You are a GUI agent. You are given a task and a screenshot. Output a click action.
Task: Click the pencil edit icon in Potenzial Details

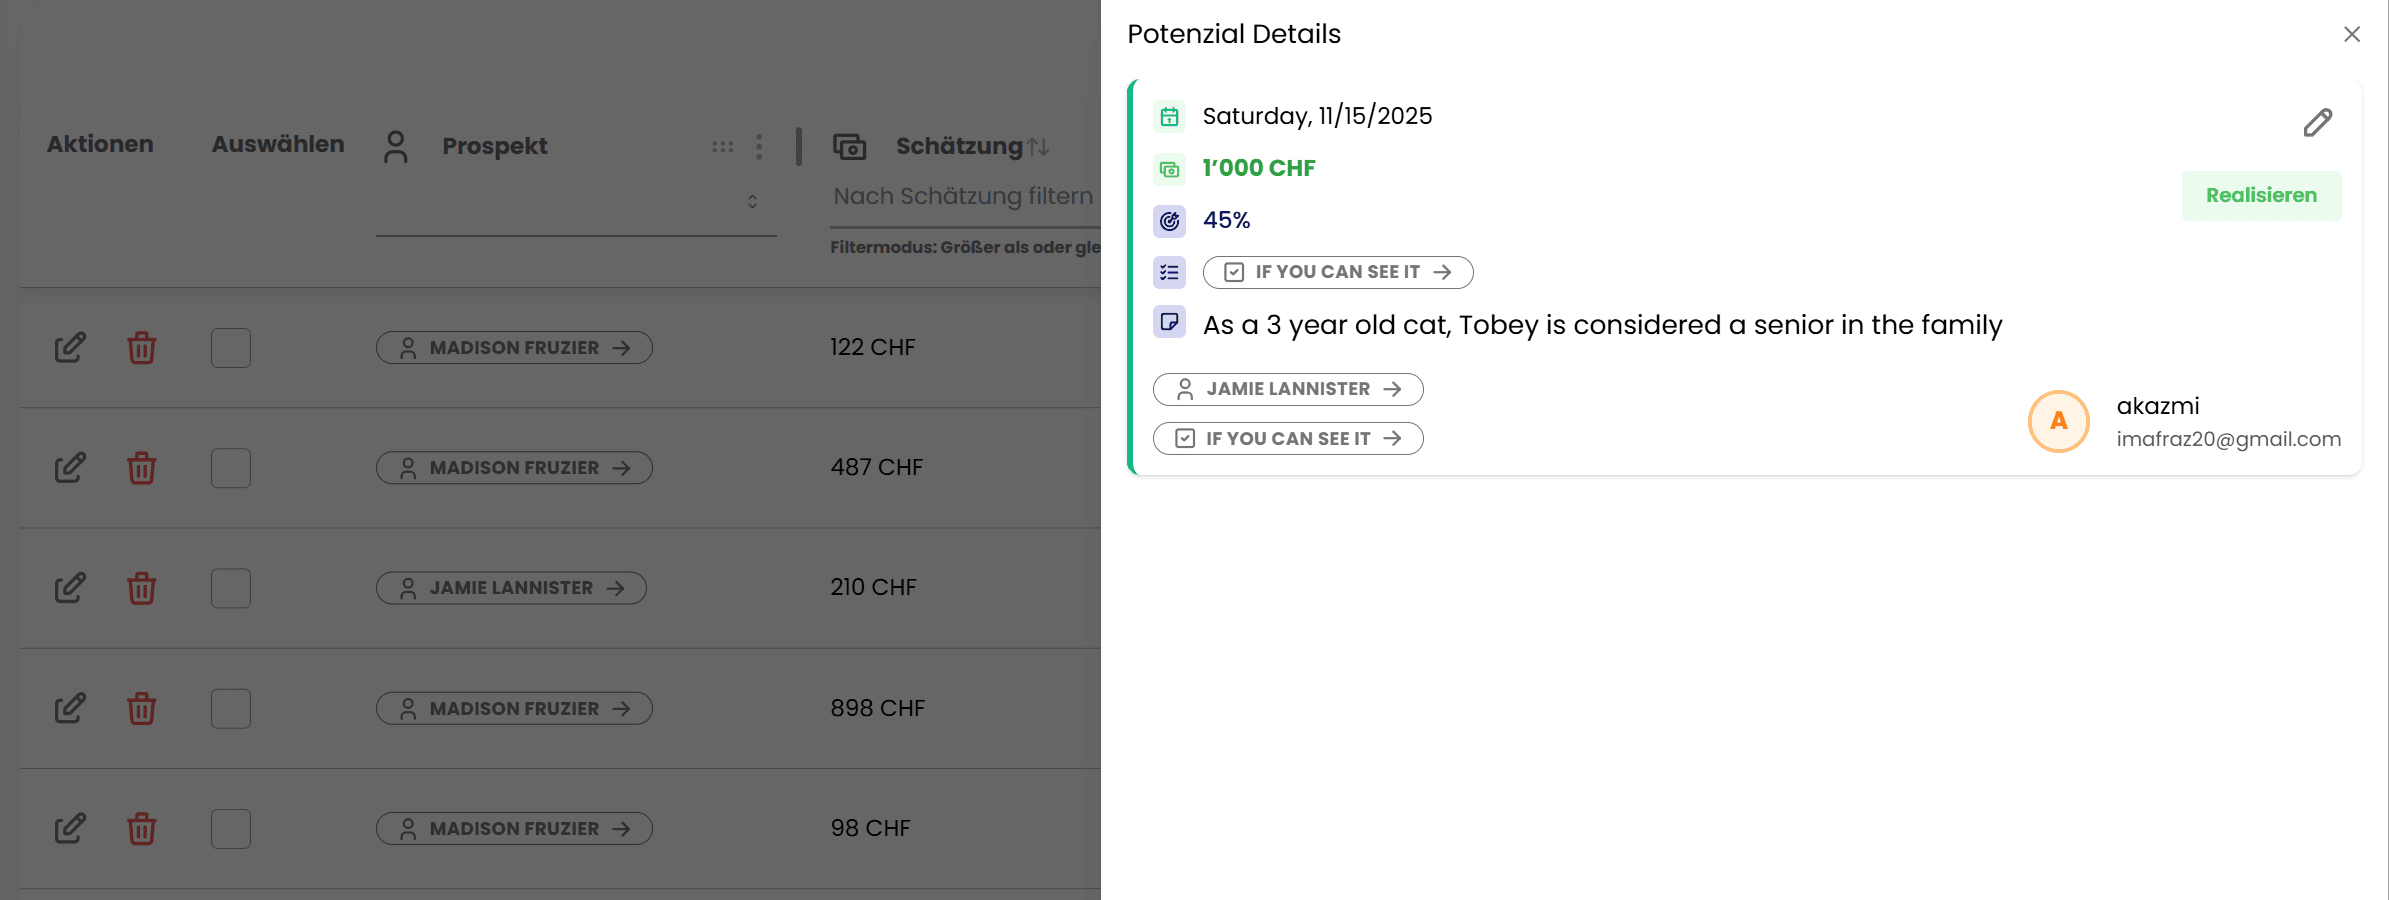2317,123
